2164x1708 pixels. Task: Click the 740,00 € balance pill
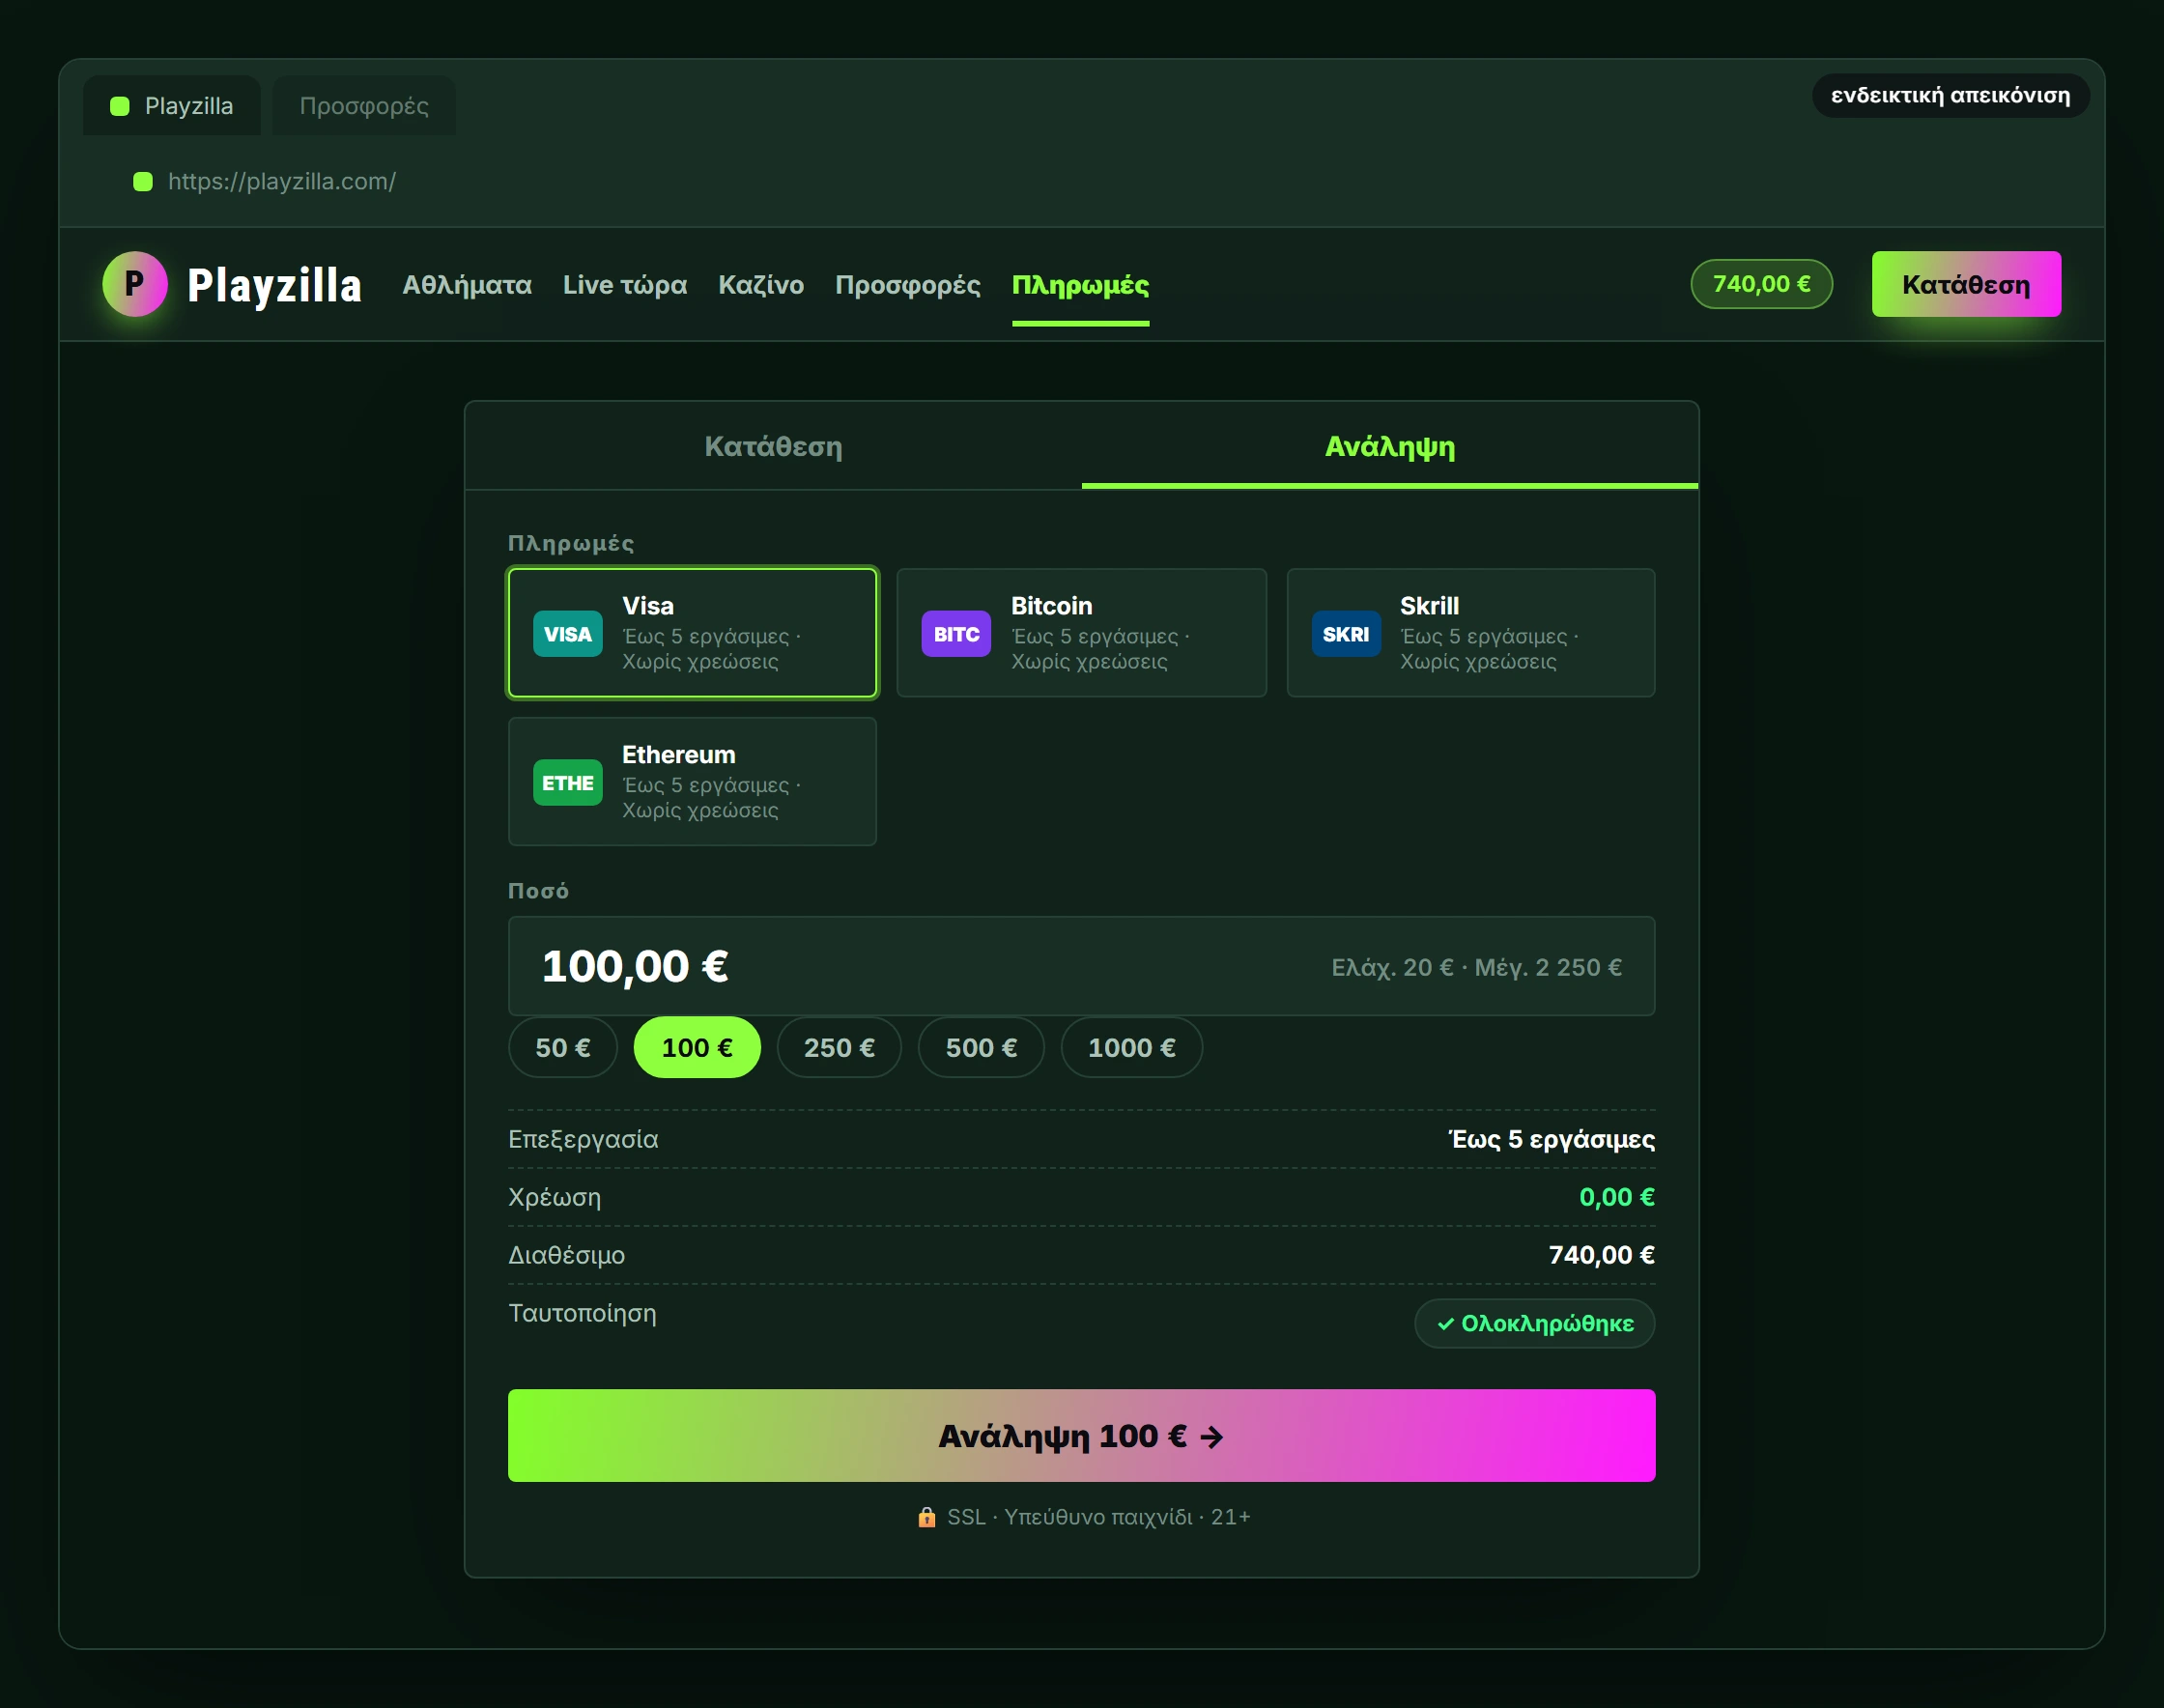1762,284
